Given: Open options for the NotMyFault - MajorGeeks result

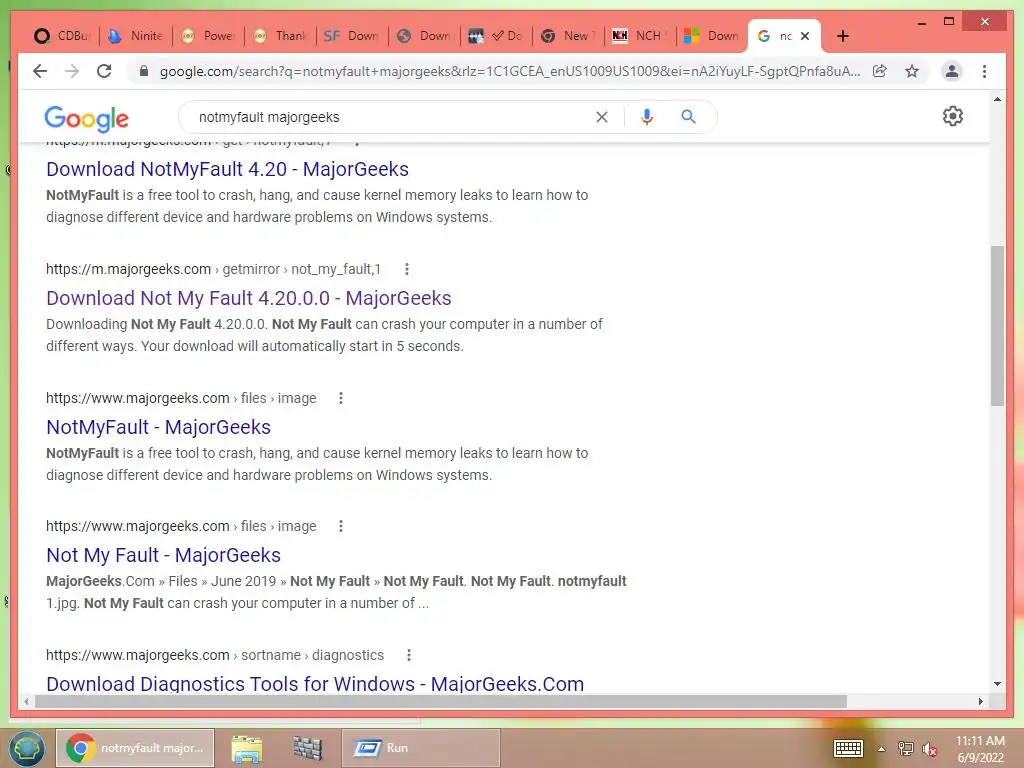Looking at the screenshot, I should pyautogui.click(x=341, y=398).
